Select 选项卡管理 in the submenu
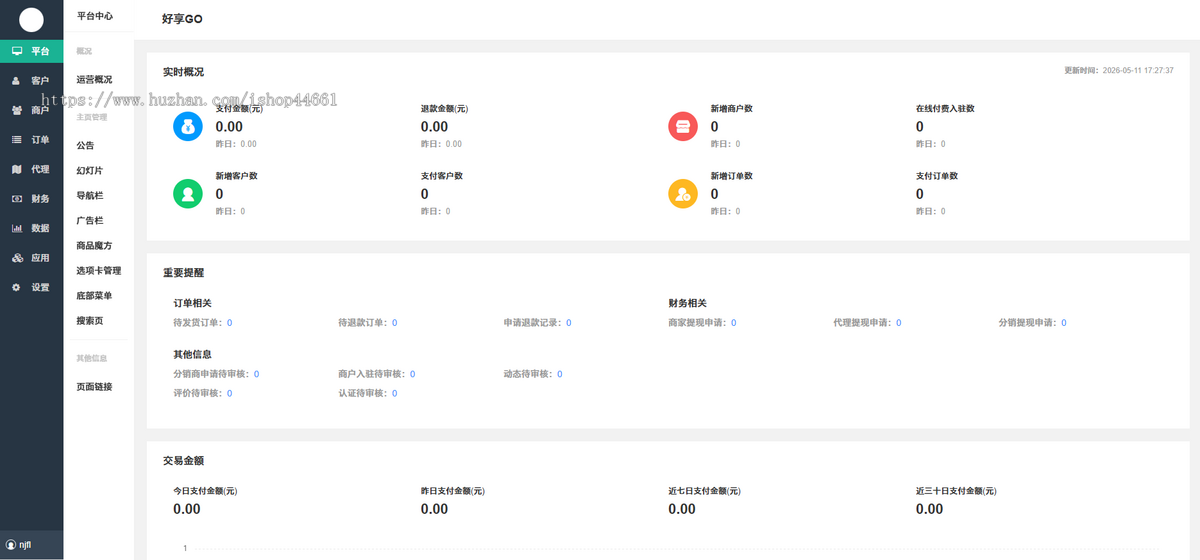Image resolution: width=1200 pixels, height=560 pixels. [99, 270]
